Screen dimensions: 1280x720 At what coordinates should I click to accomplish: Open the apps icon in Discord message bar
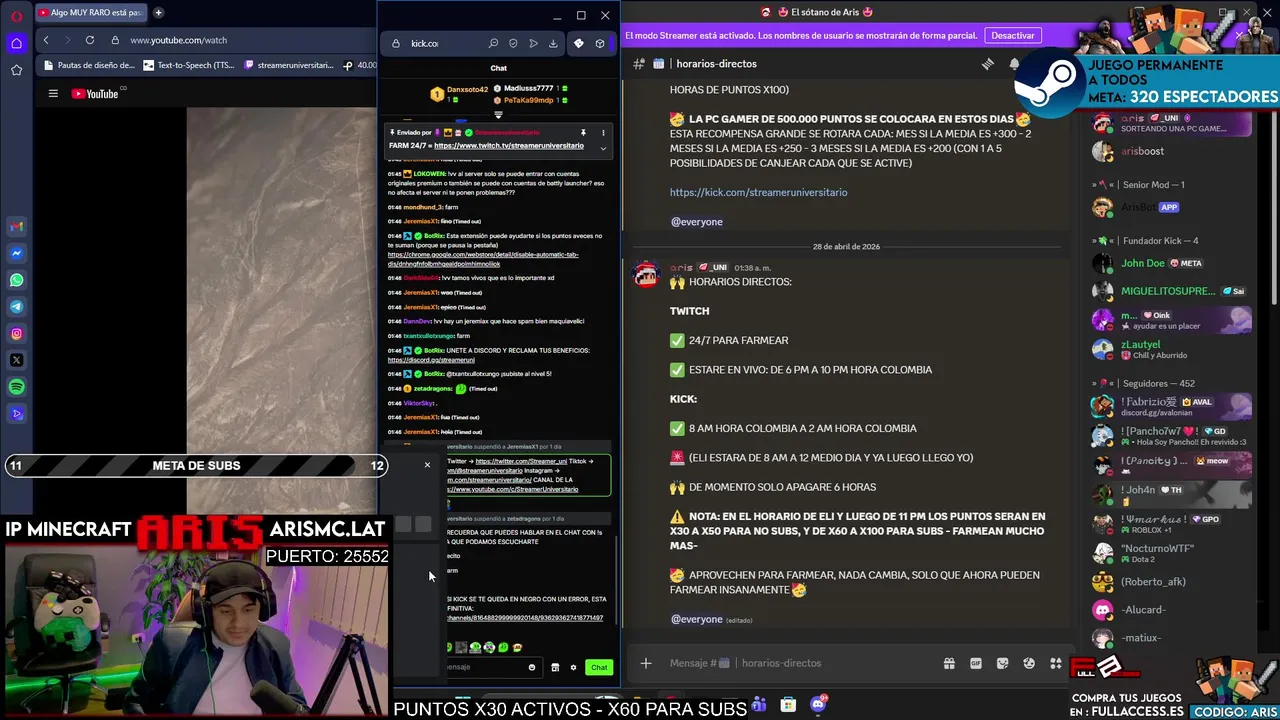pyautogui.click(x=1056, y=663)
